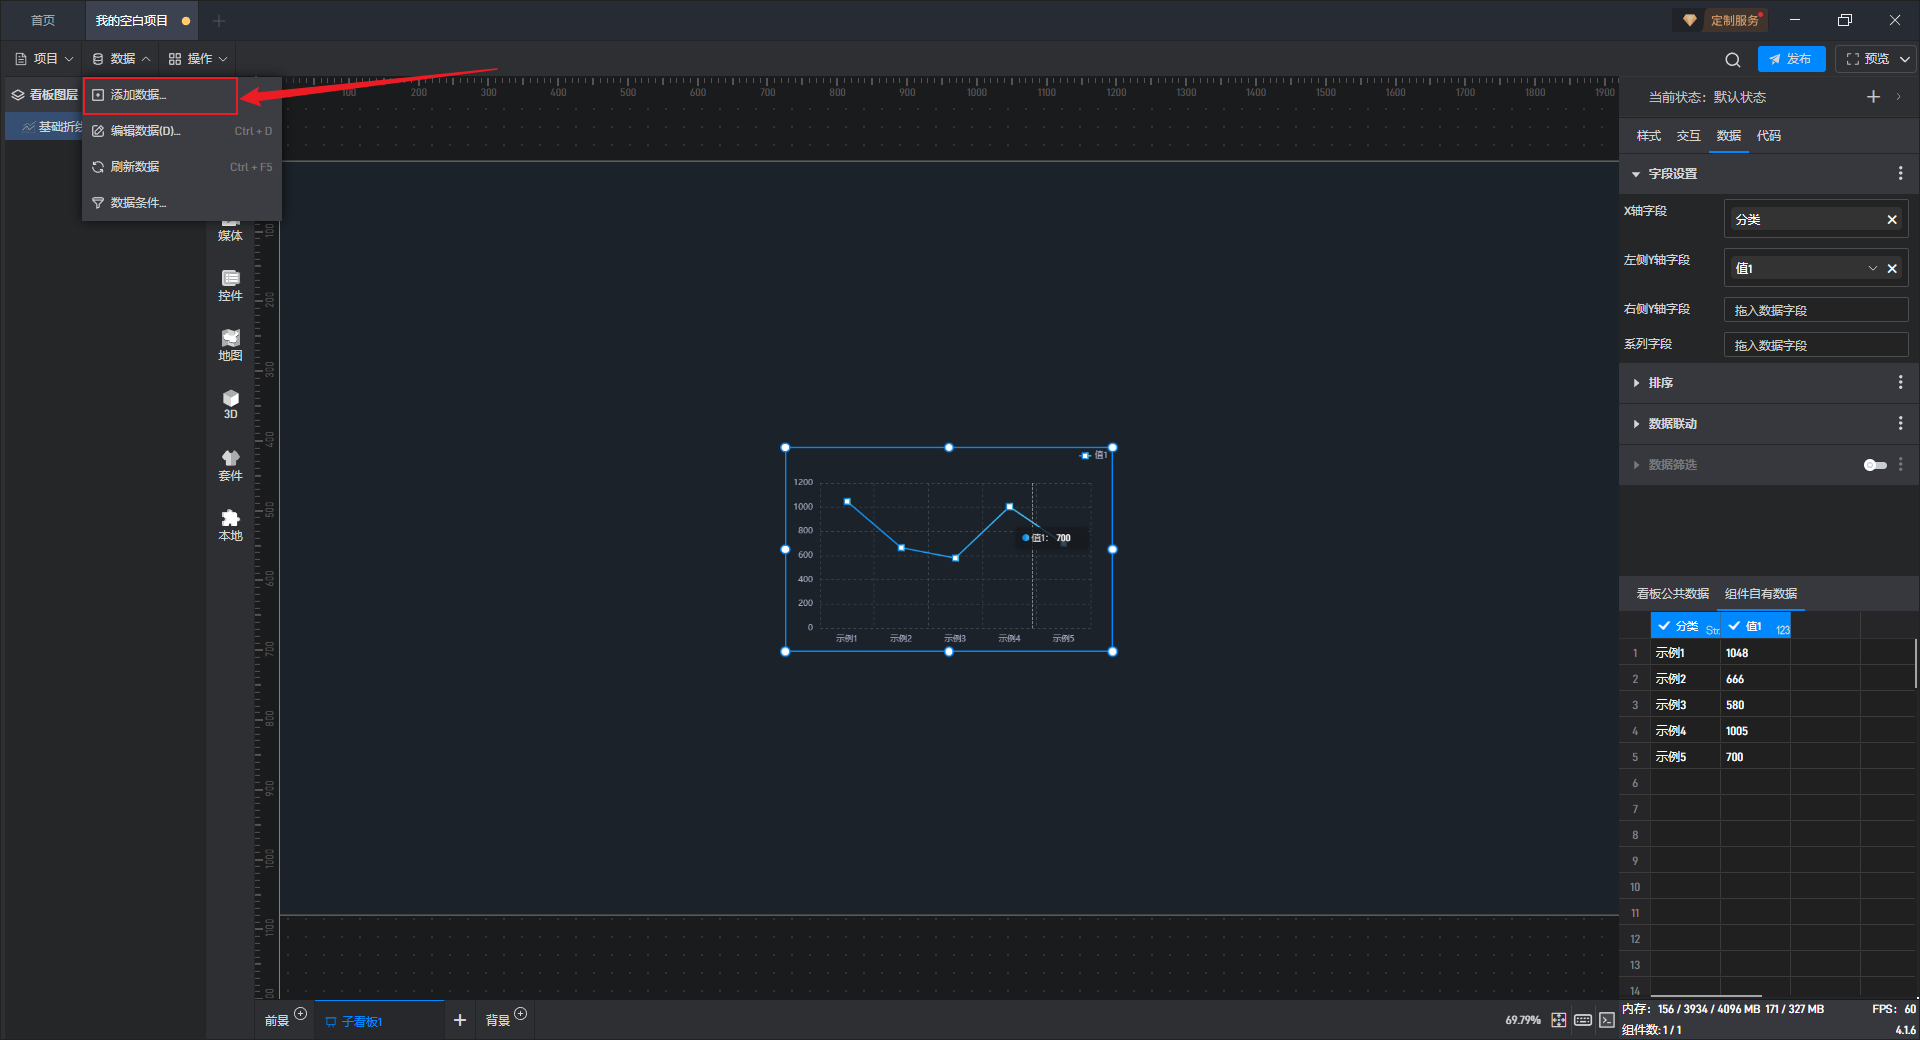Open the keyboard shortcuts icon
This screenshot has width=1920, height=1040.
pos(1583,1020)
